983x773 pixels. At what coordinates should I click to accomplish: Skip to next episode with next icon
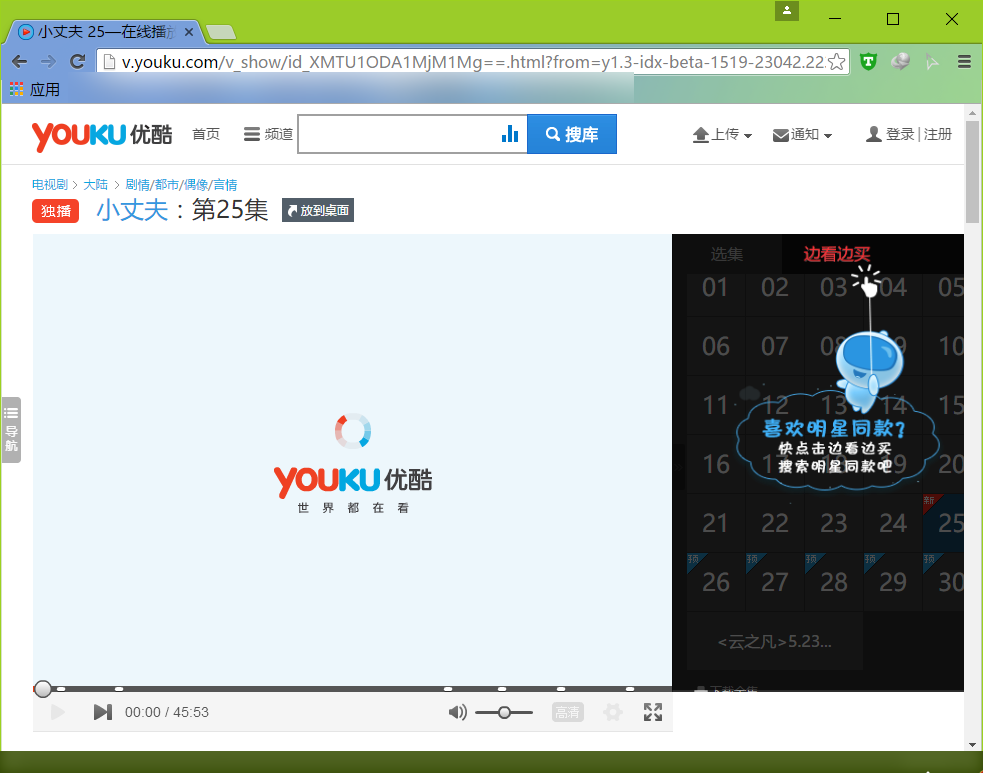tap(102, 712)
